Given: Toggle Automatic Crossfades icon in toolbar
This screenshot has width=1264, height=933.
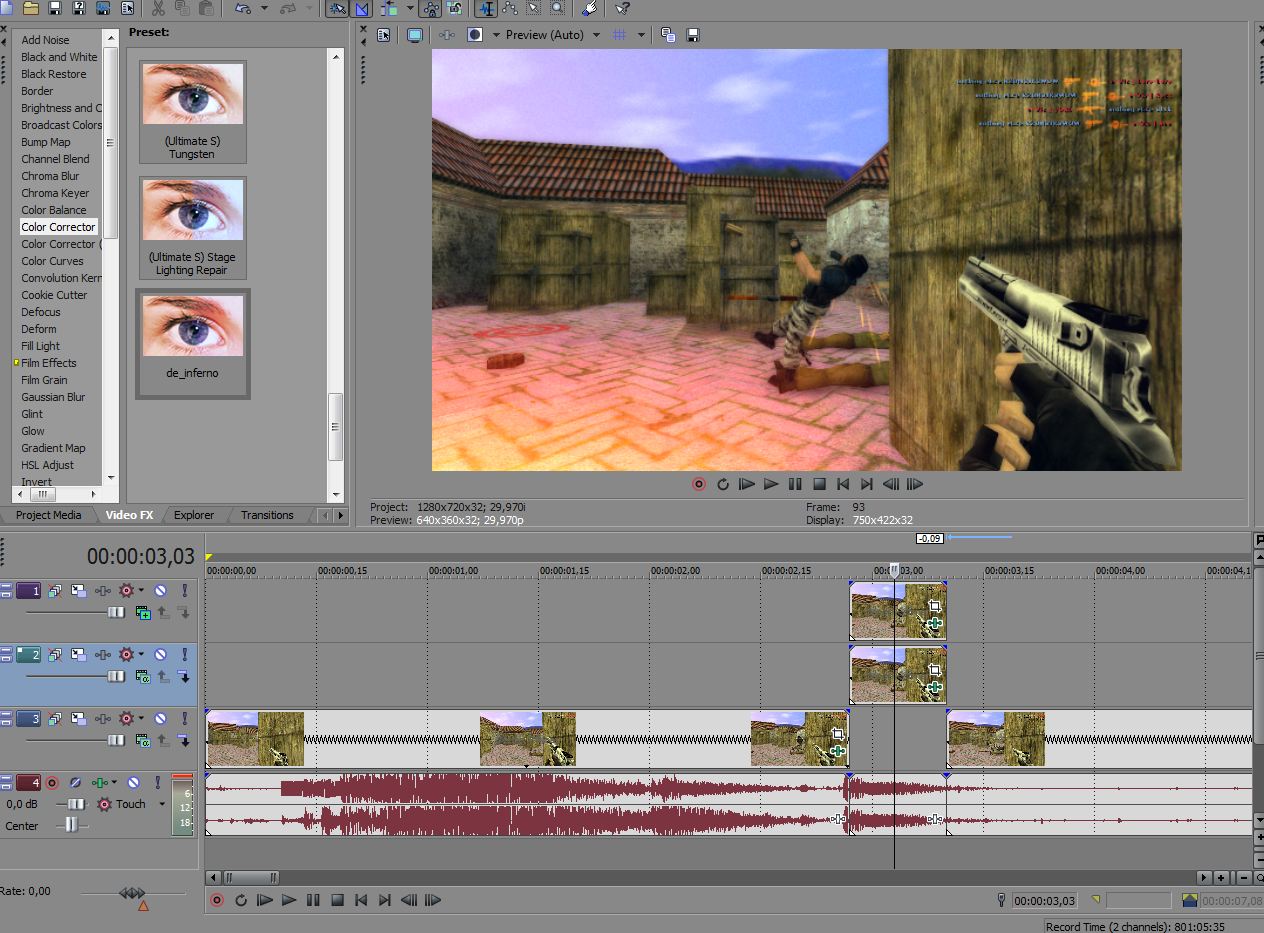Looking at the screenshot, I should click(361, 8).
